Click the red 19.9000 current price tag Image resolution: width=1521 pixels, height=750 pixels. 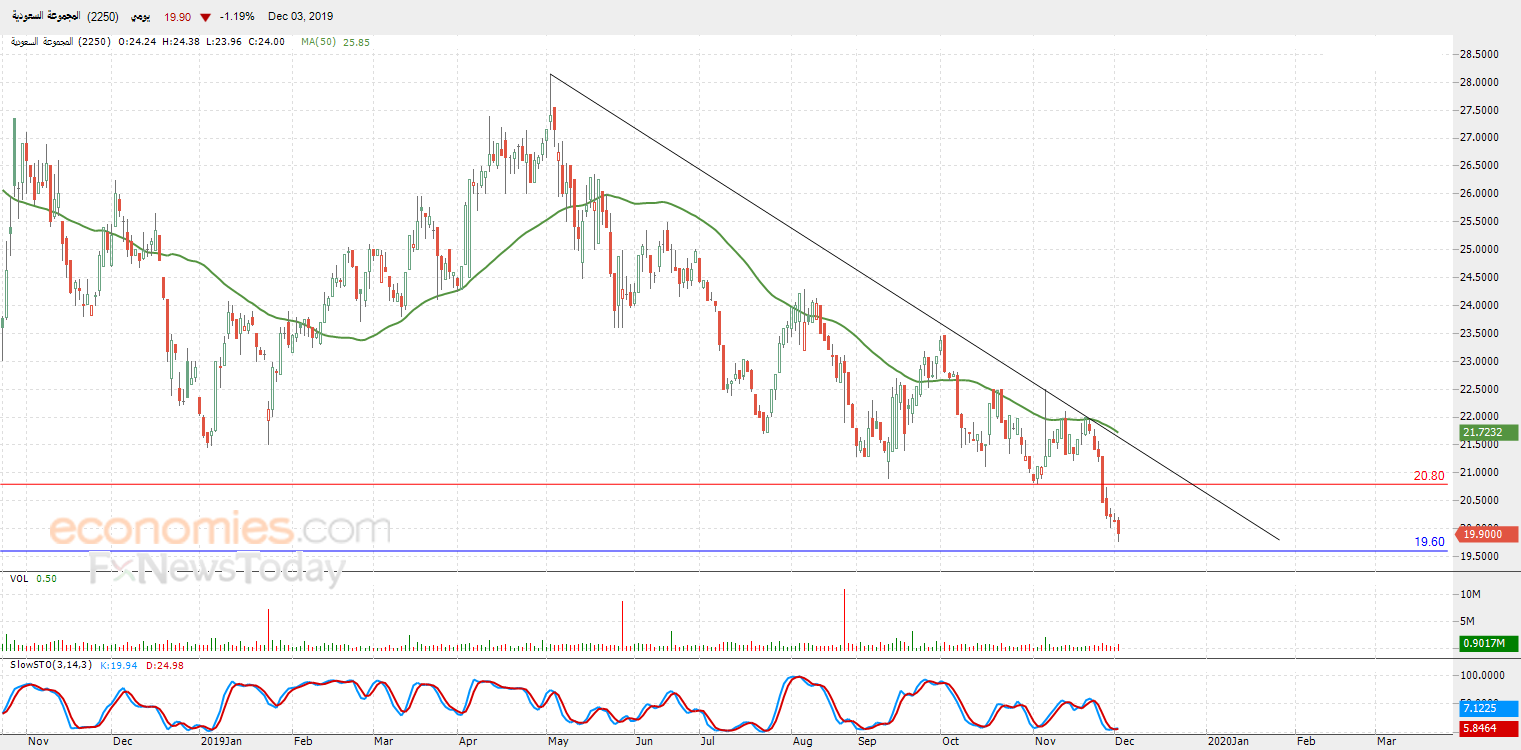point(1488,534)
